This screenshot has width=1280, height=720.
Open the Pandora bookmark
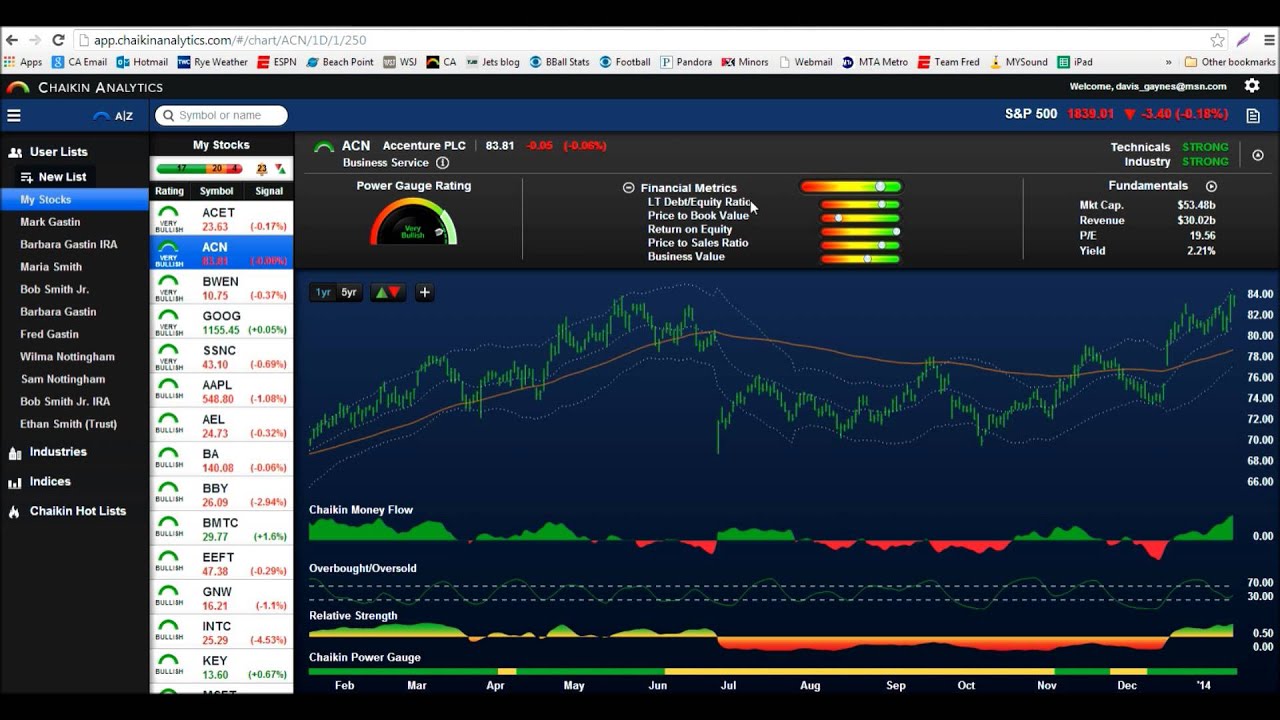(686, 62)
